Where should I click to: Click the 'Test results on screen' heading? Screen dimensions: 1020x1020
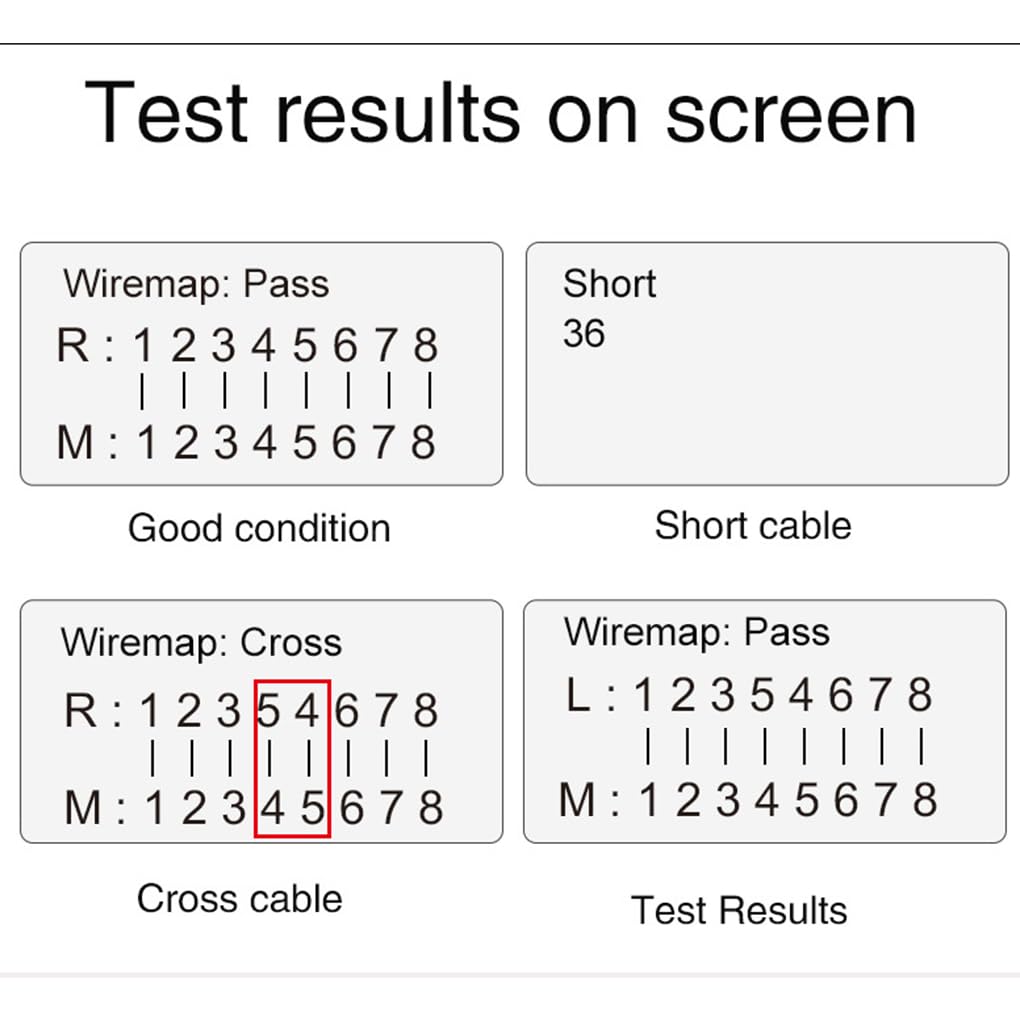[500, 112]
